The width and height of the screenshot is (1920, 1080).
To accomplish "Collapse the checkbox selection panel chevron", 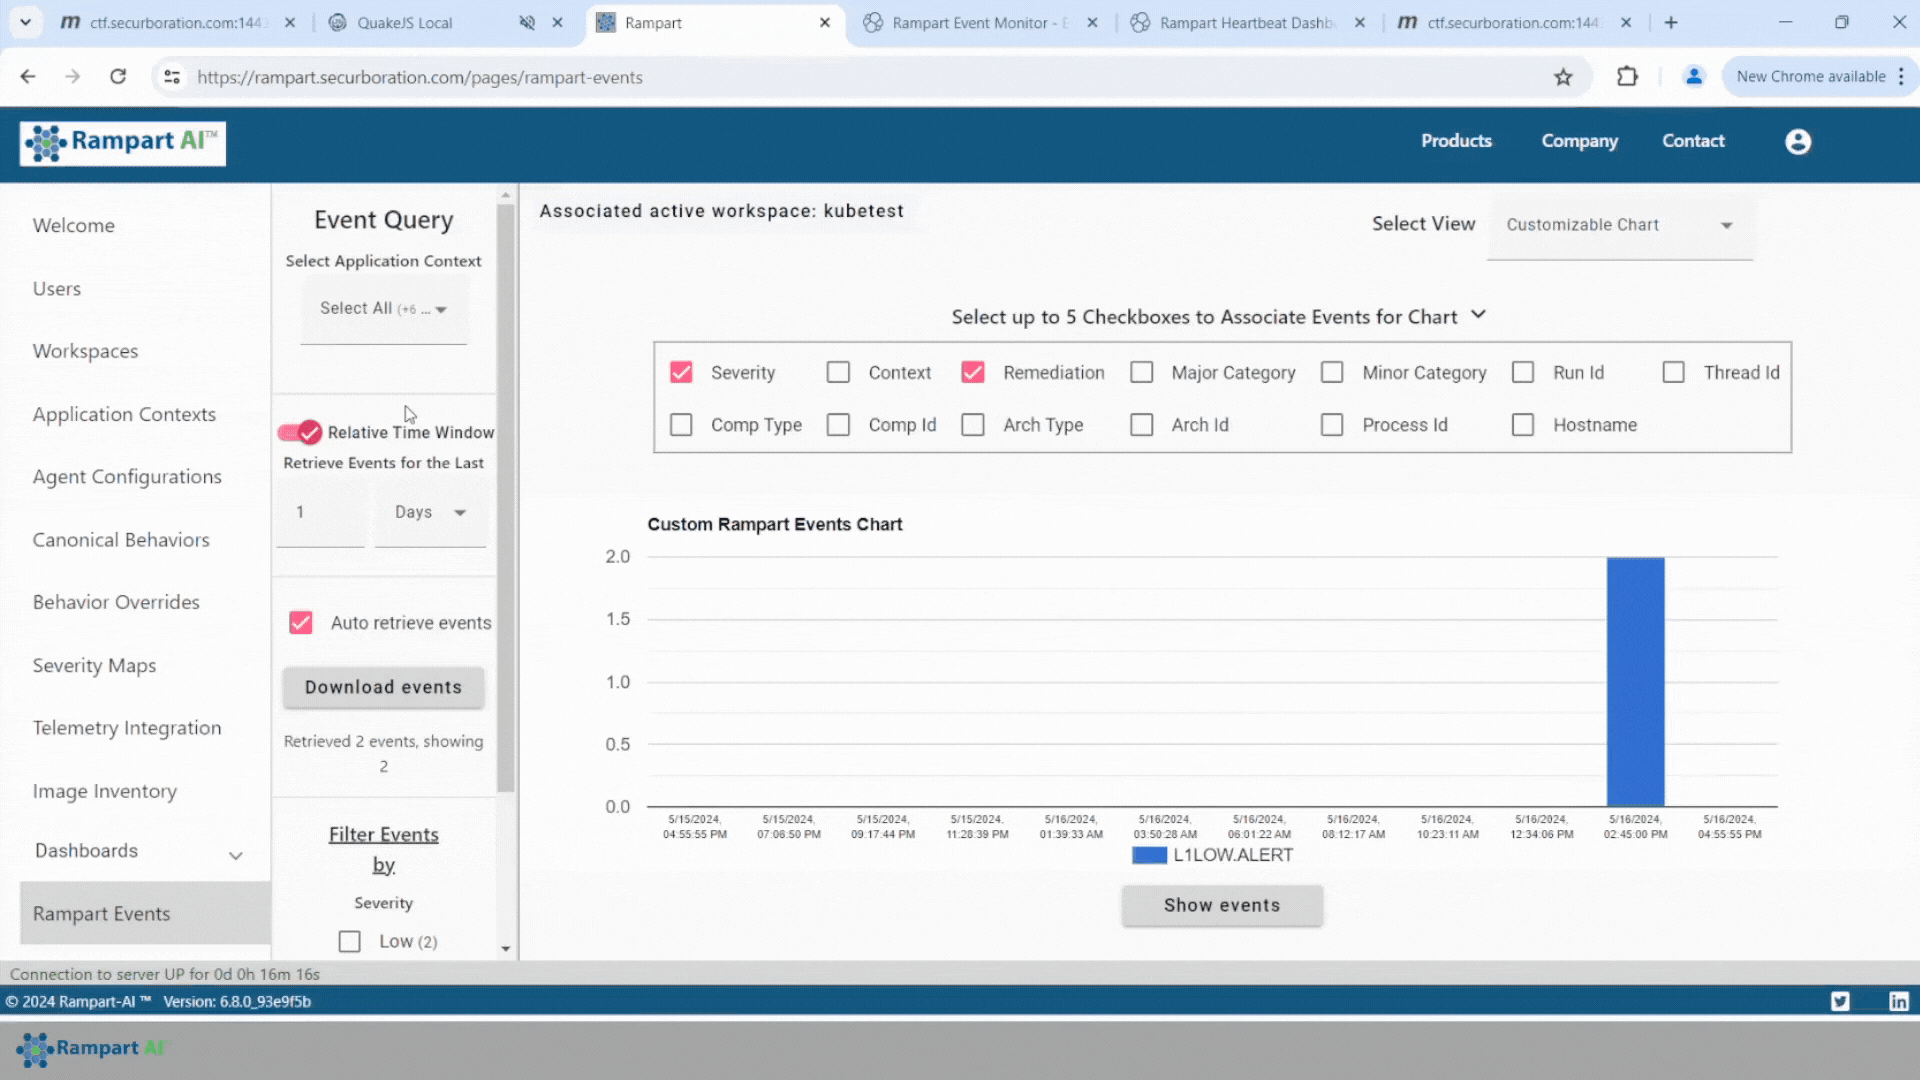I will [x=1478, y=315].
